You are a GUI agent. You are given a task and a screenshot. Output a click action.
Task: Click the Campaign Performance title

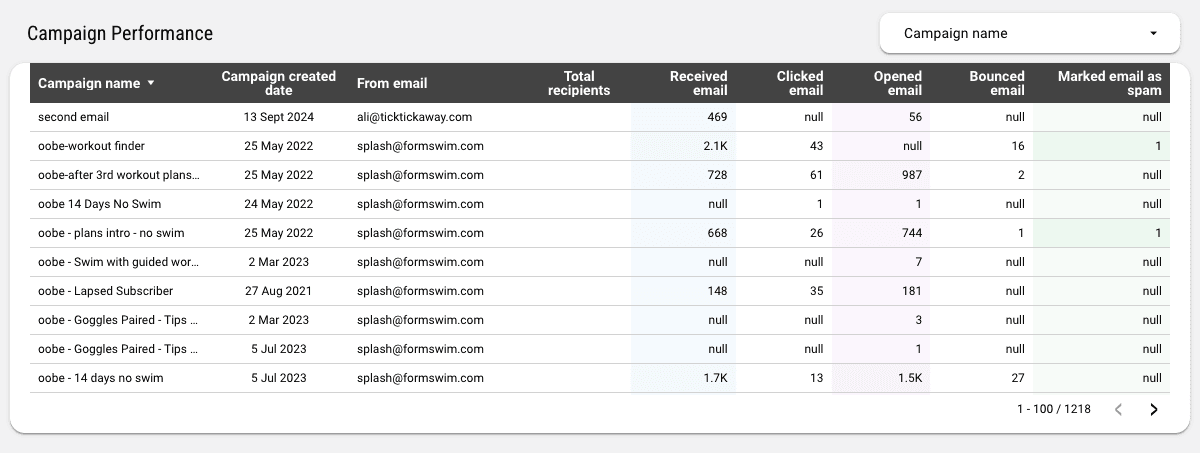pos(120,33)
